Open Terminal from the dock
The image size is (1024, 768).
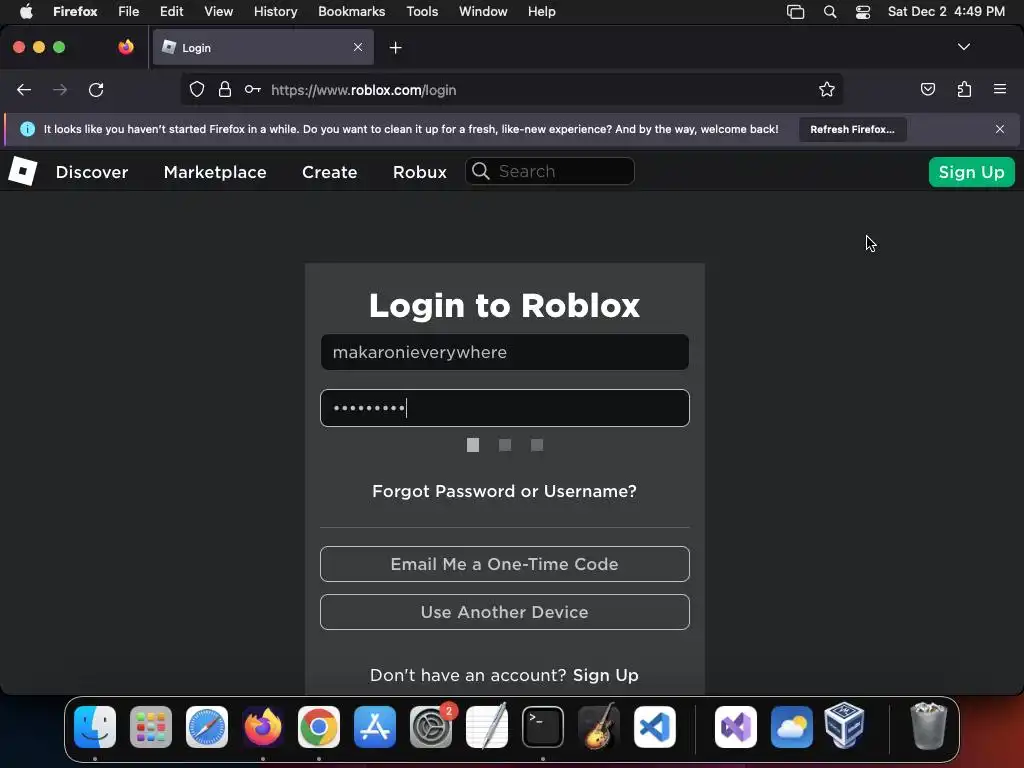(x=543, y=727)
